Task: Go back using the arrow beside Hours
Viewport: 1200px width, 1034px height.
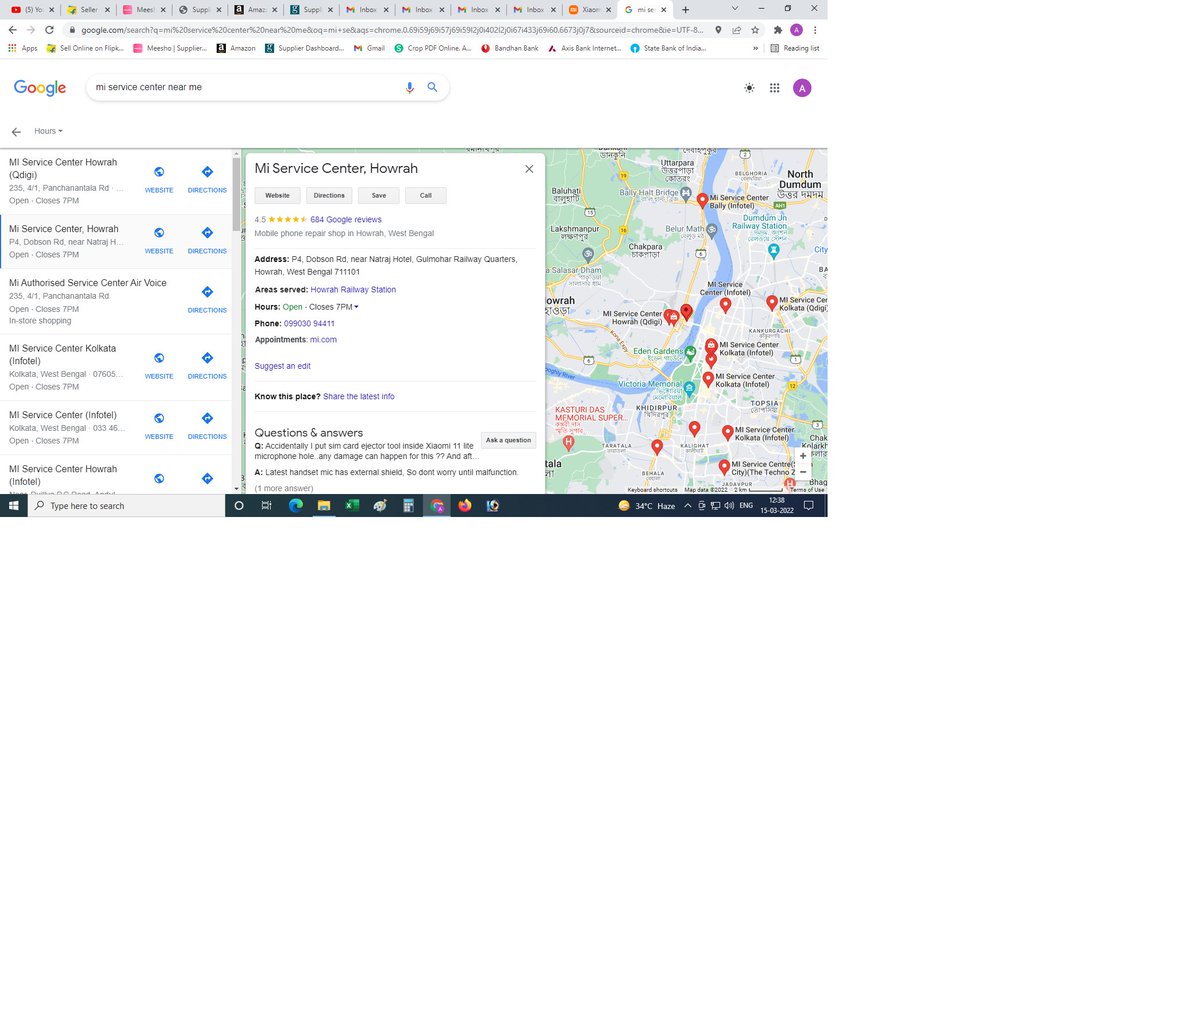Action: point(16,132)
